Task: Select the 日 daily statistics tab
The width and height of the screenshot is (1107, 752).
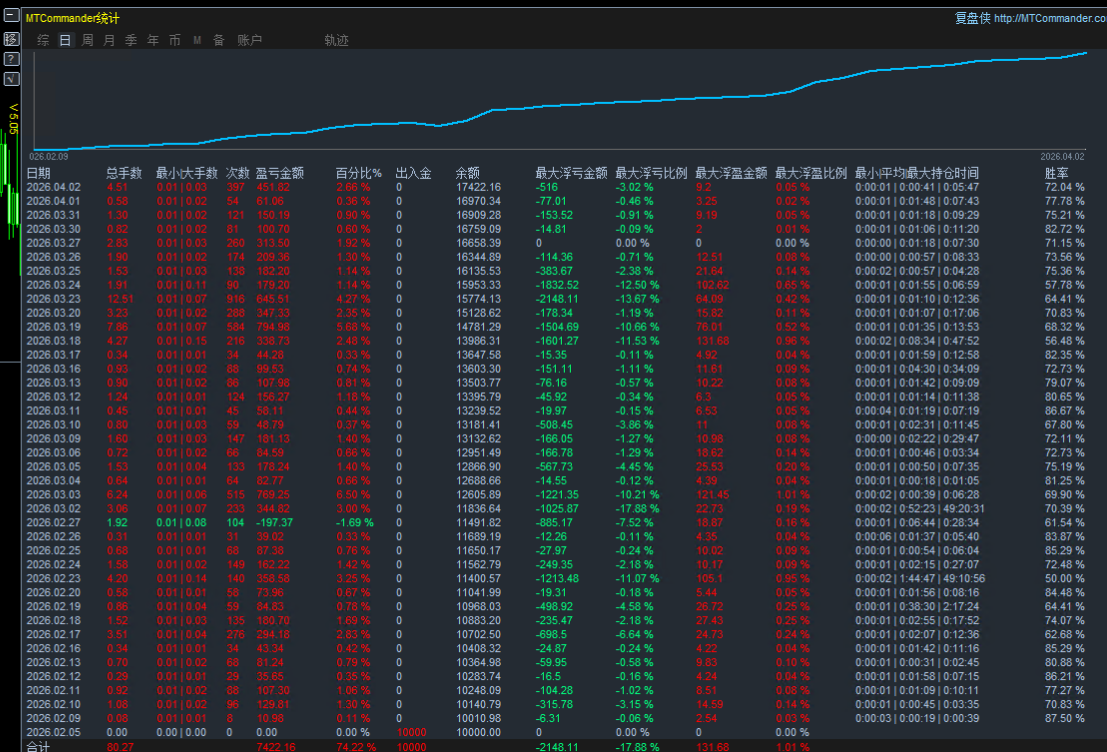Action: pyautogui.click(x=65, y=40)
